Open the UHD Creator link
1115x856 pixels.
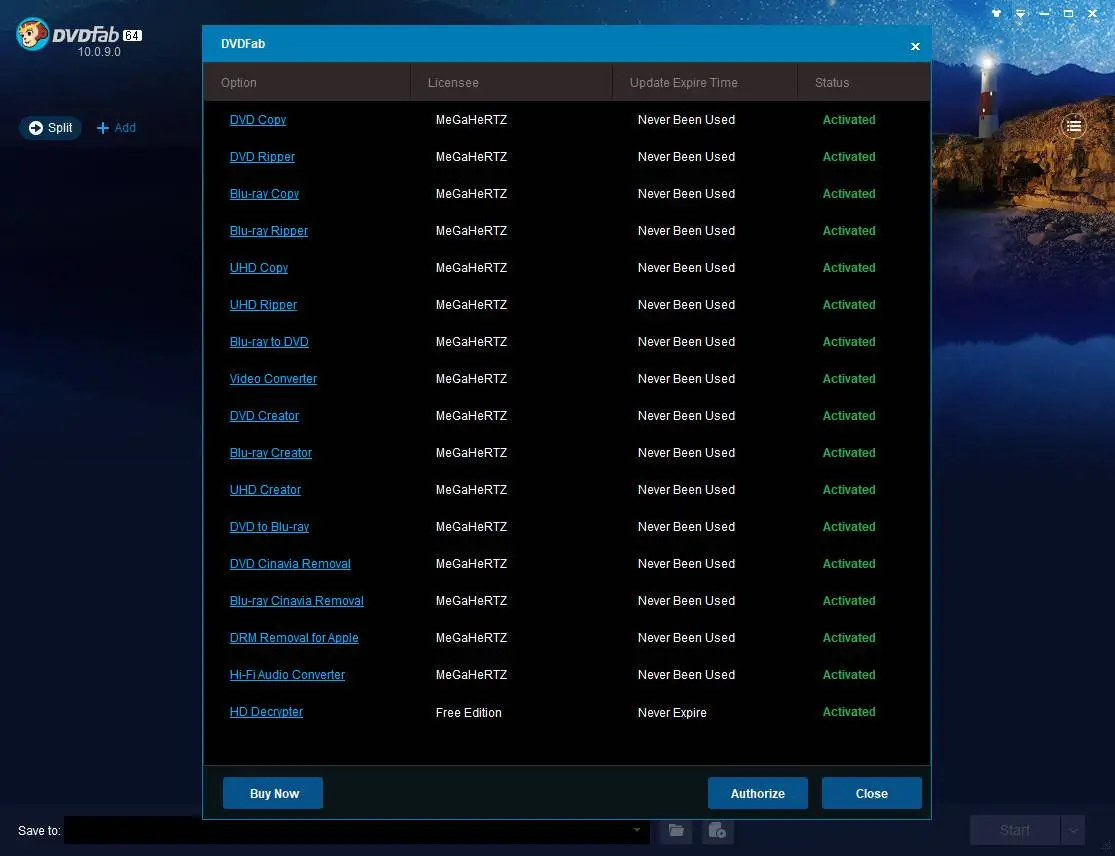click(x=265, y=489)
